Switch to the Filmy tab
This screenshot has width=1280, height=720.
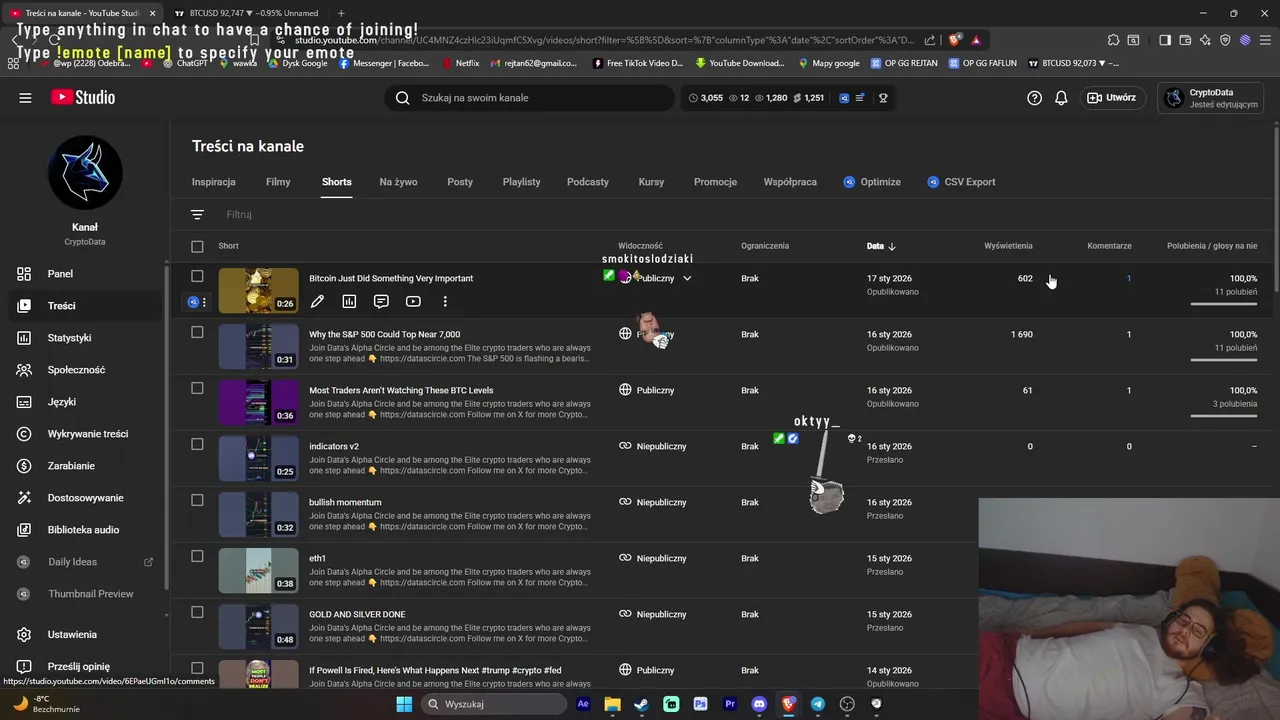[278, 182]
